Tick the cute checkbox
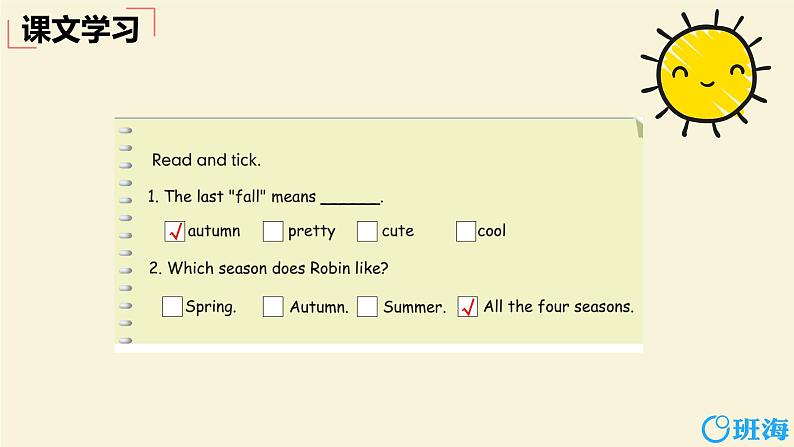The height and width of the screenshot is (447, 794). pyautogui.click(x=367, y=231)
